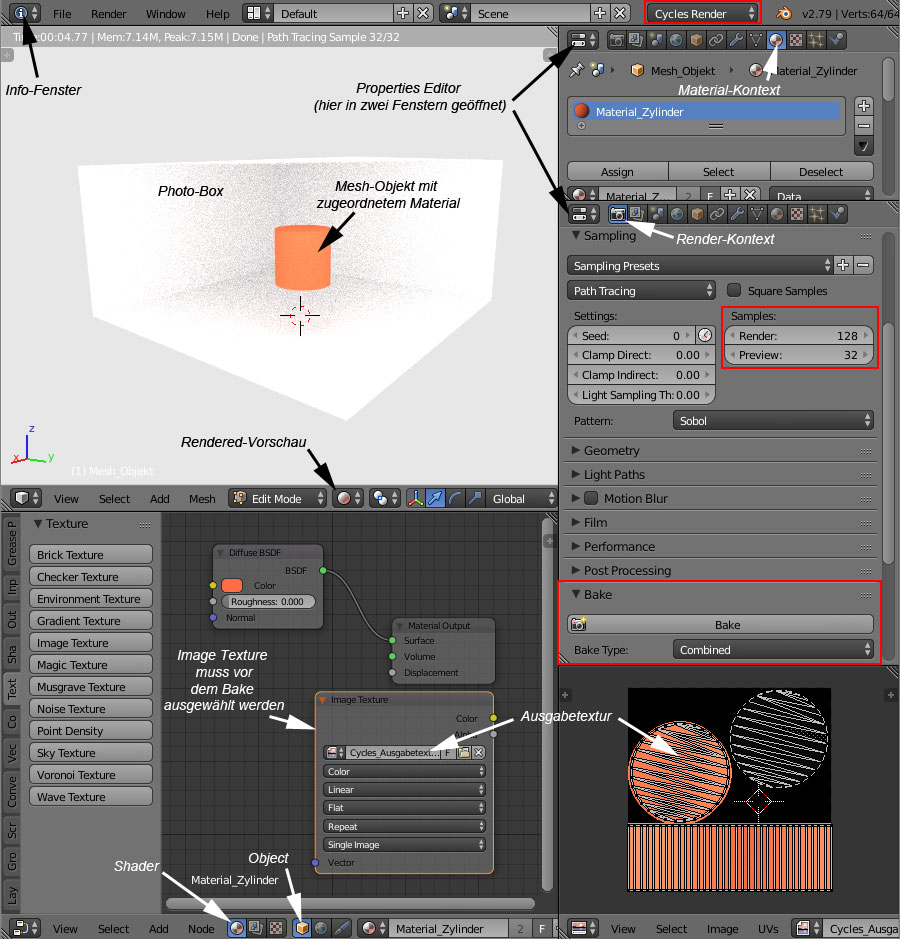Viewport: 900px width, 939px height.
Task: Toggle the 3D manipulator widget button
Action: (414, 498)
